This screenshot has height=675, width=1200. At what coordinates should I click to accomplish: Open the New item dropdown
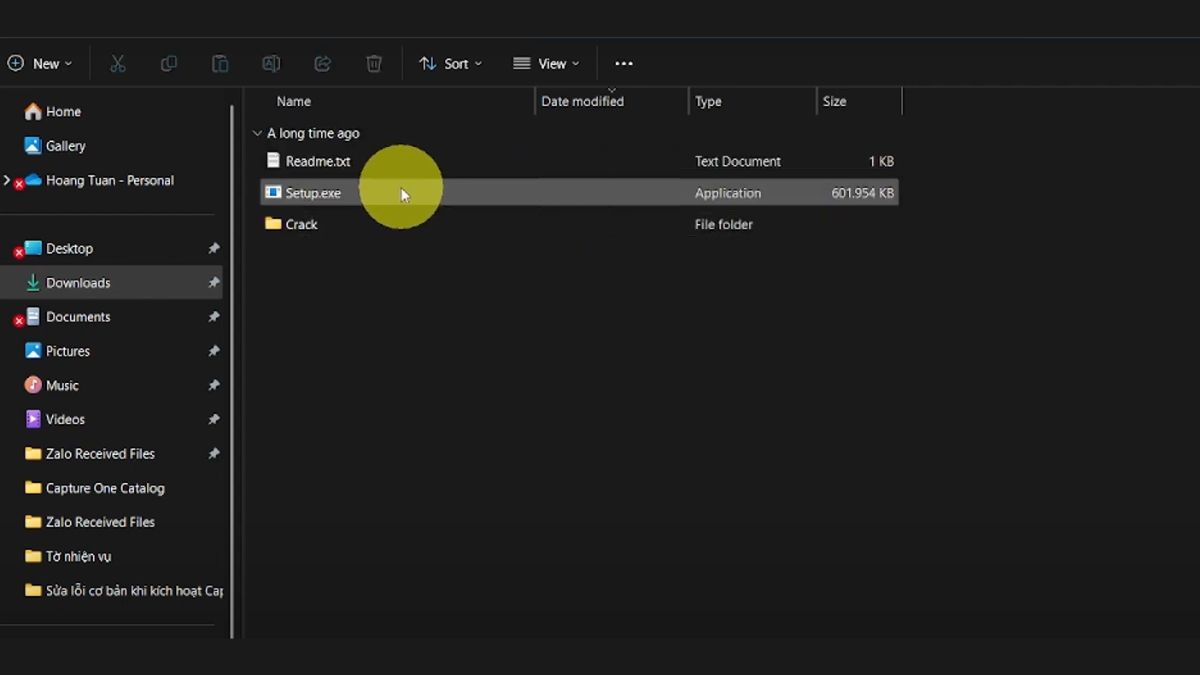(x=40, y=64)
